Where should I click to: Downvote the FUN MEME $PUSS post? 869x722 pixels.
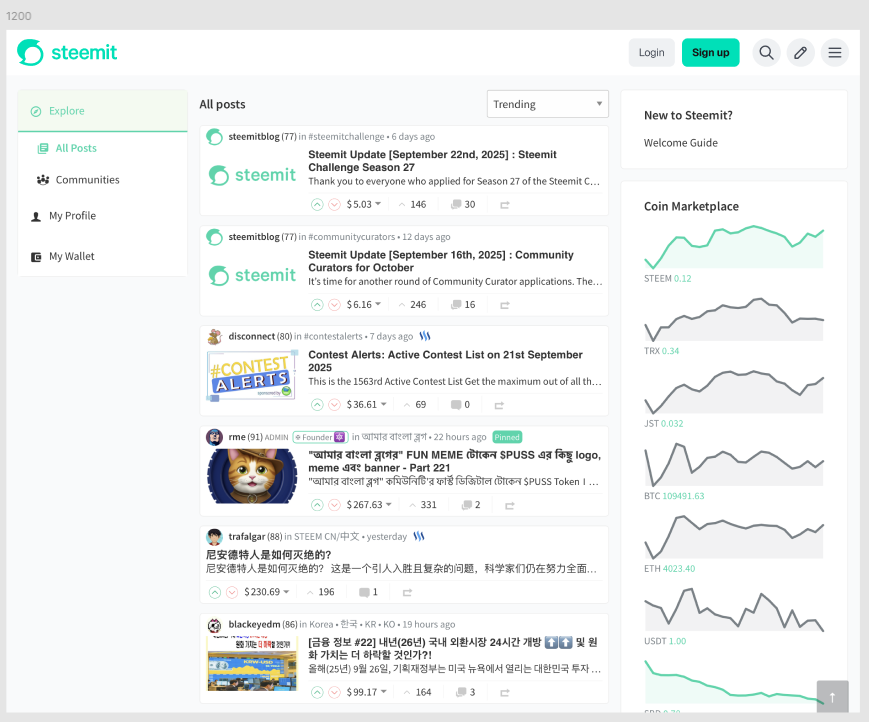click(334, 505)
